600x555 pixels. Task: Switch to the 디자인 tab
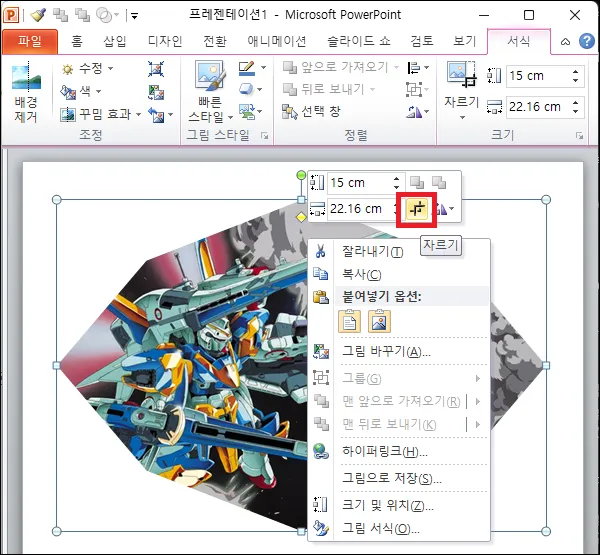click(165, 41)
